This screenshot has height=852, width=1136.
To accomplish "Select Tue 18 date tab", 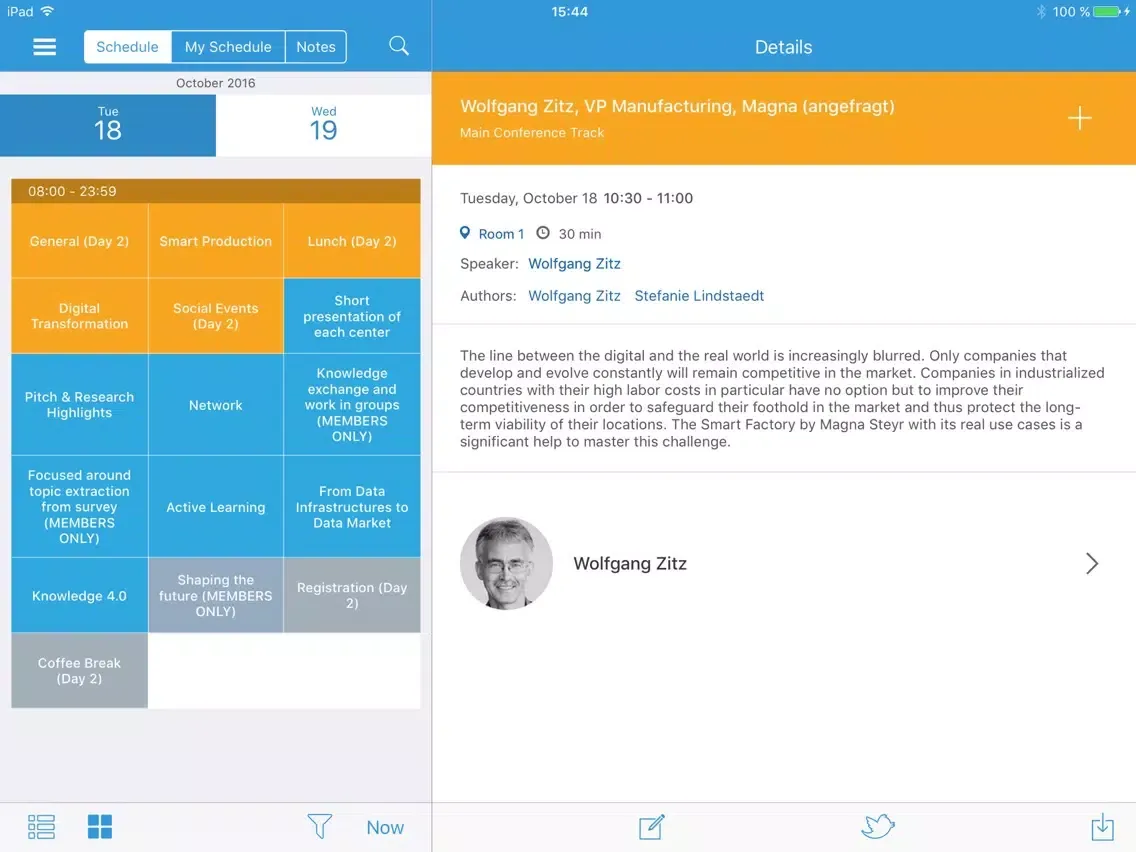I will point(108,125).
